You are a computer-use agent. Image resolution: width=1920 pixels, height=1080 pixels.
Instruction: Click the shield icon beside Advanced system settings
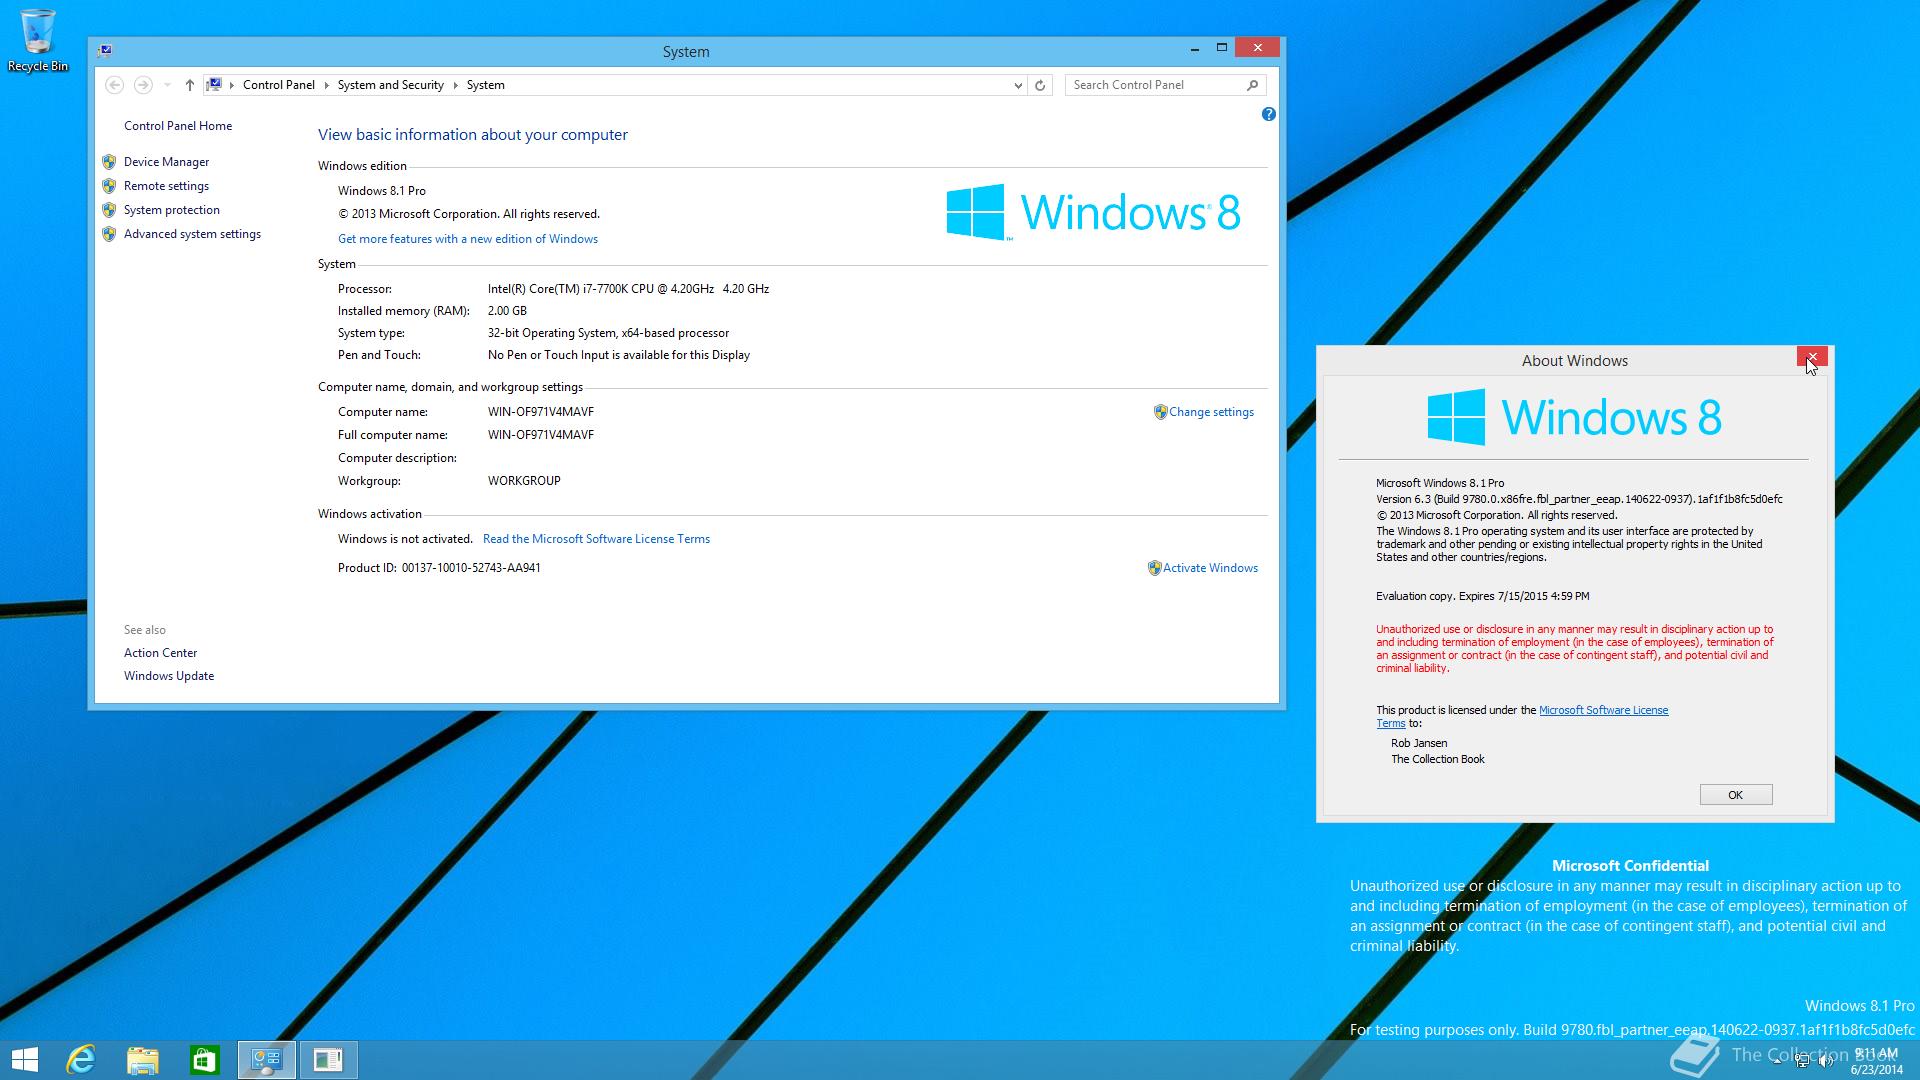(109, 234)
